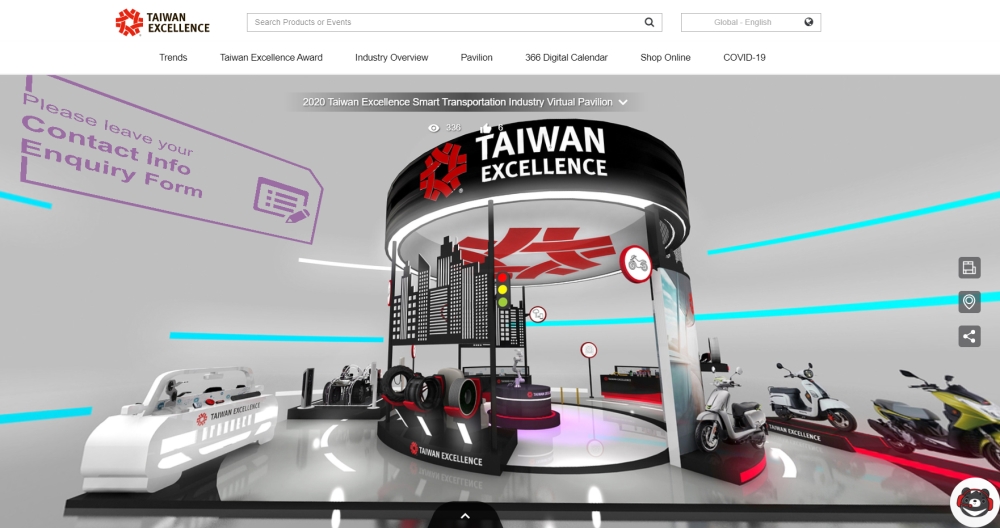
Task: Open the 366 Digital Calendar link
Action: [566, 58]
